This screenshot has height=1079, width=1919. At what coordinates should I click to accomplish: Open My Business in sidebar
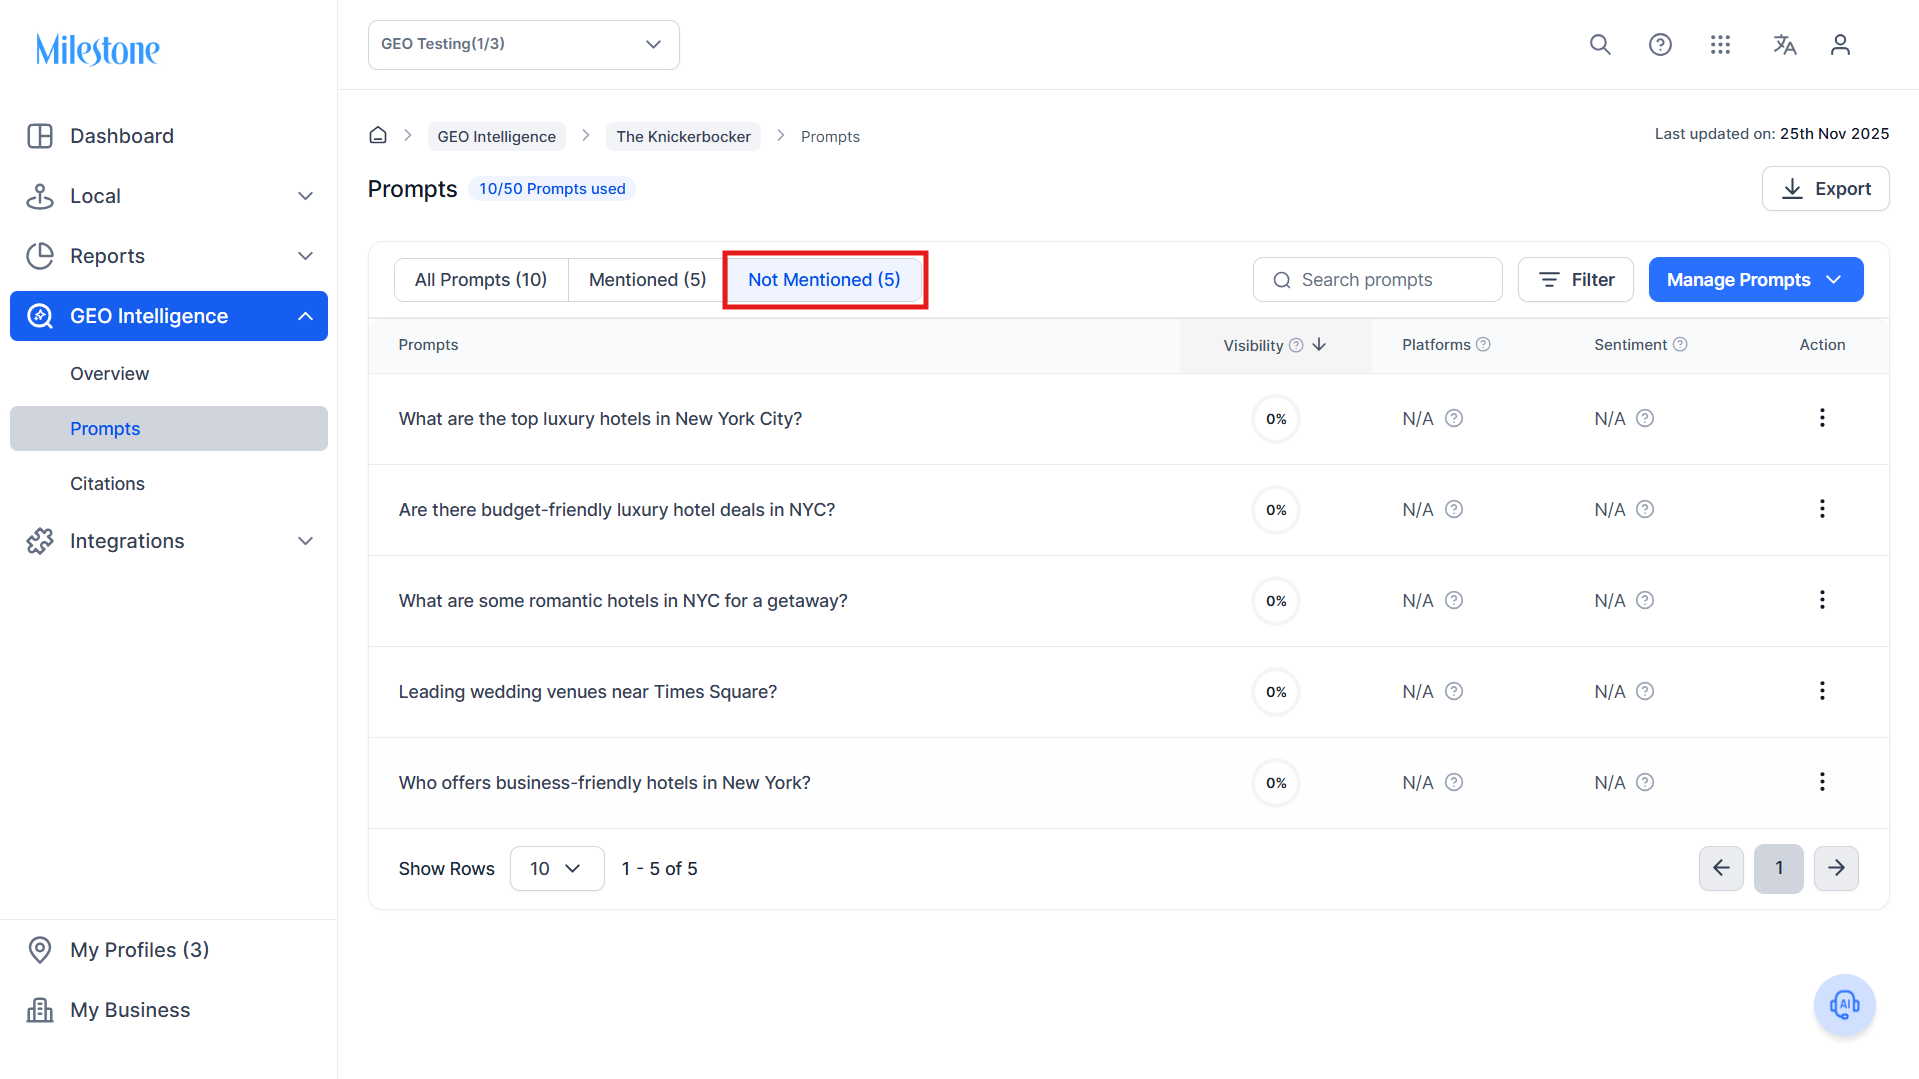pyautogui.click(x=169, y=1010)
